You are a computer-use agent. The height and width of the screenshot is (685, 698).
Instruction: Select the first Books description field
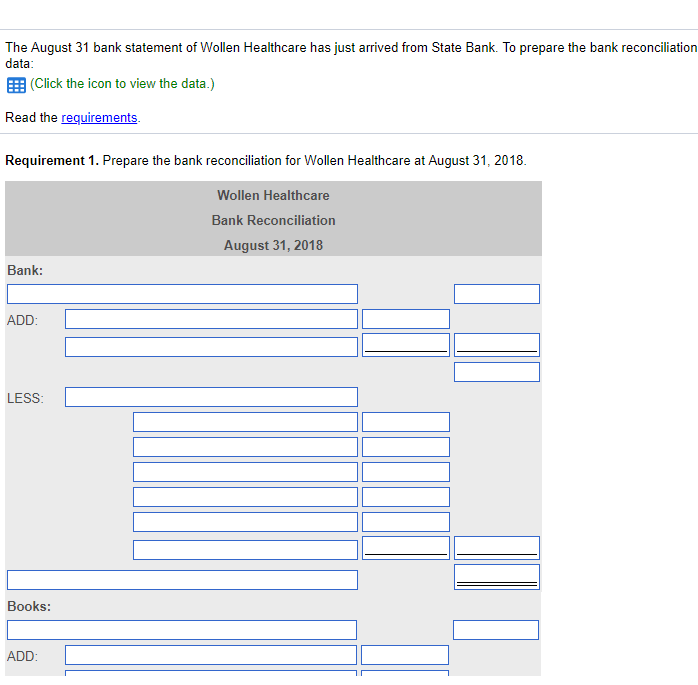182,630
